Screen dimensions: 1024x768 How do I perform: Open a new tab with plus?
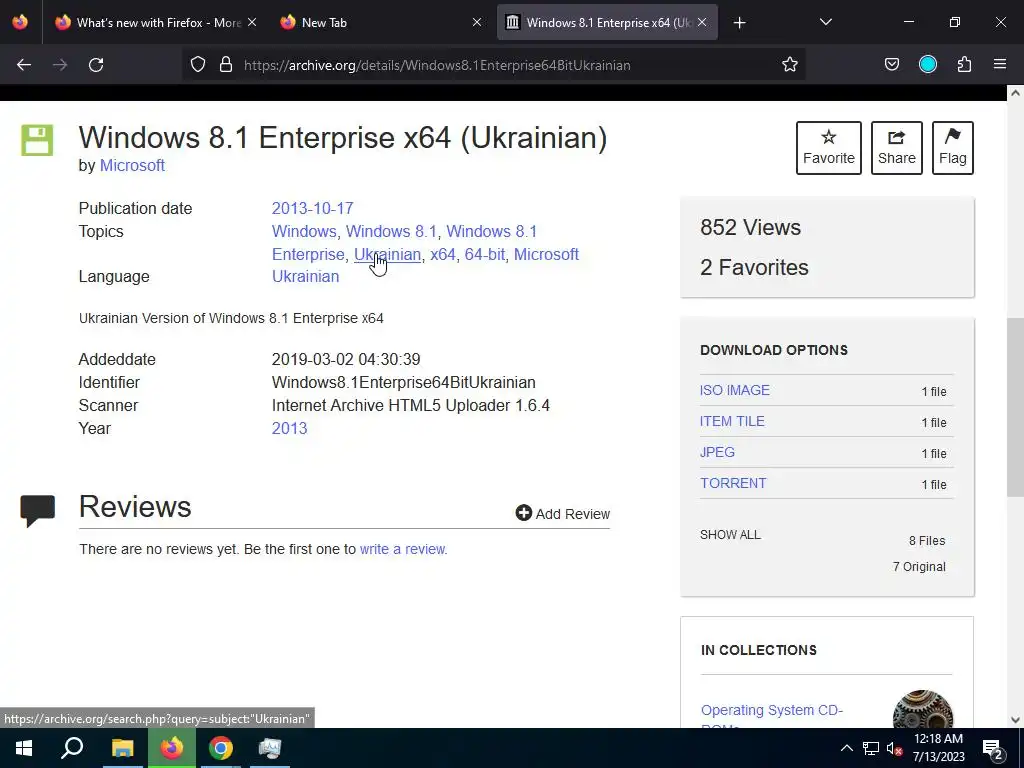tap(739, 23)
